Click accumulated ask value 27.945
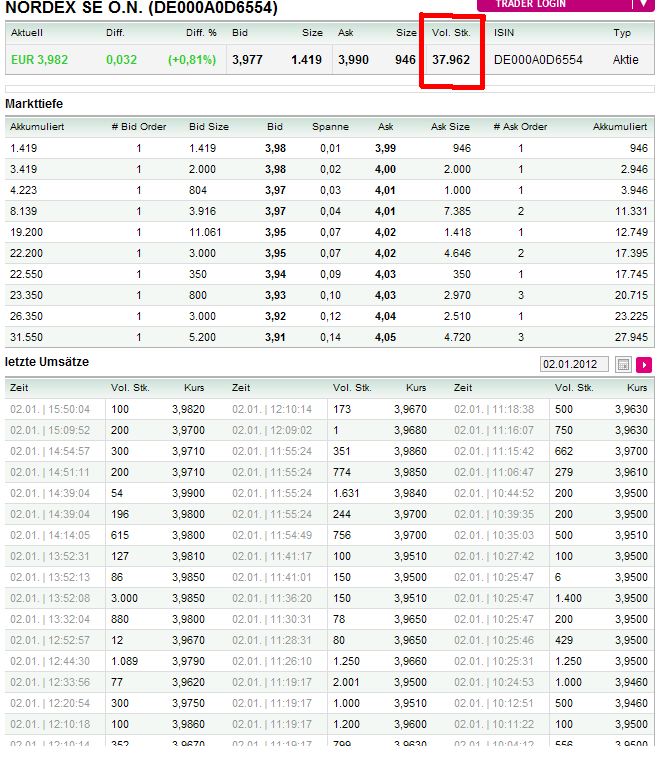The width and height of the screenshot is (665, 762). click(x=631, y=337)
